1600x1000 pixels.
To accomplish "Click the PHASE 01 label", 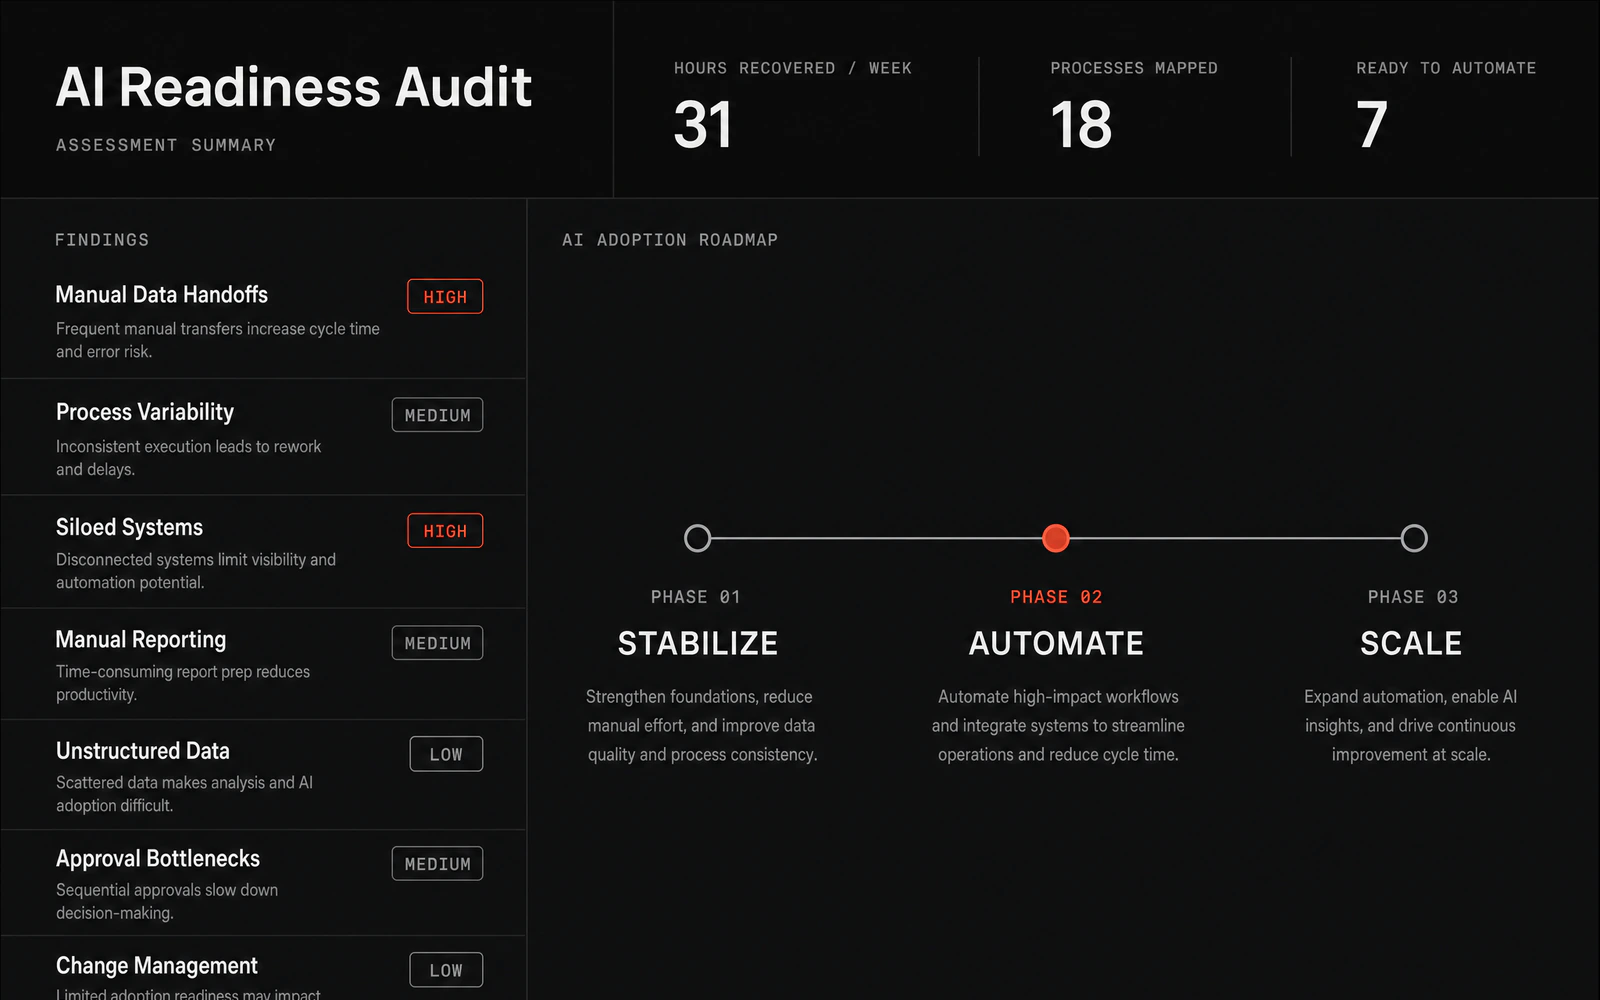I will pyautogui.click(x=696, y=597).
